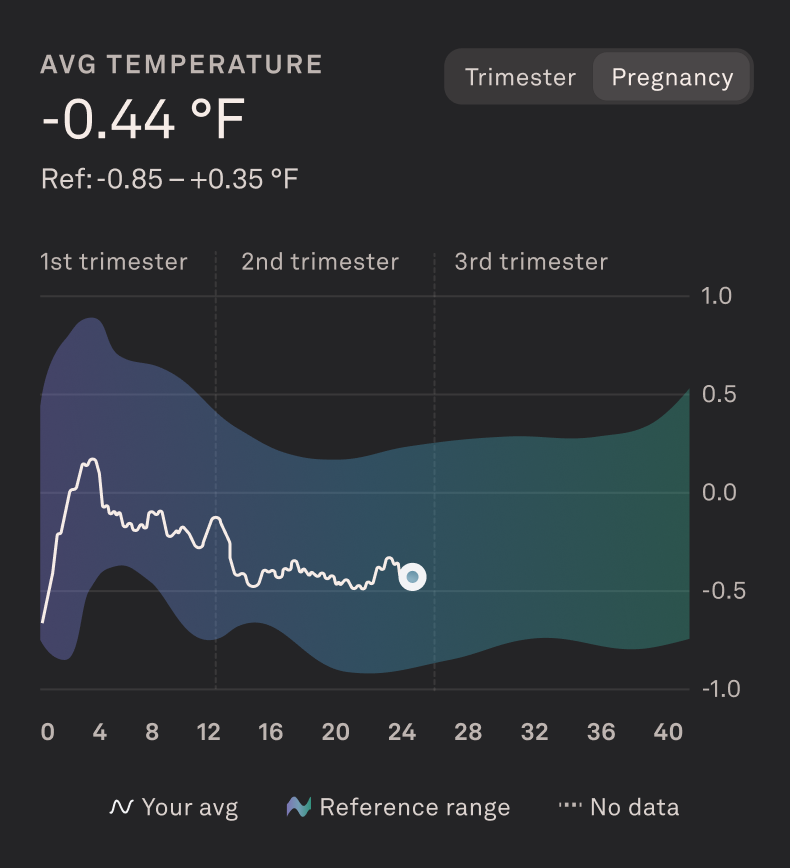Select the Pregnancy view tab
Viewport: 790px width, 868px height.
point(672,78)
